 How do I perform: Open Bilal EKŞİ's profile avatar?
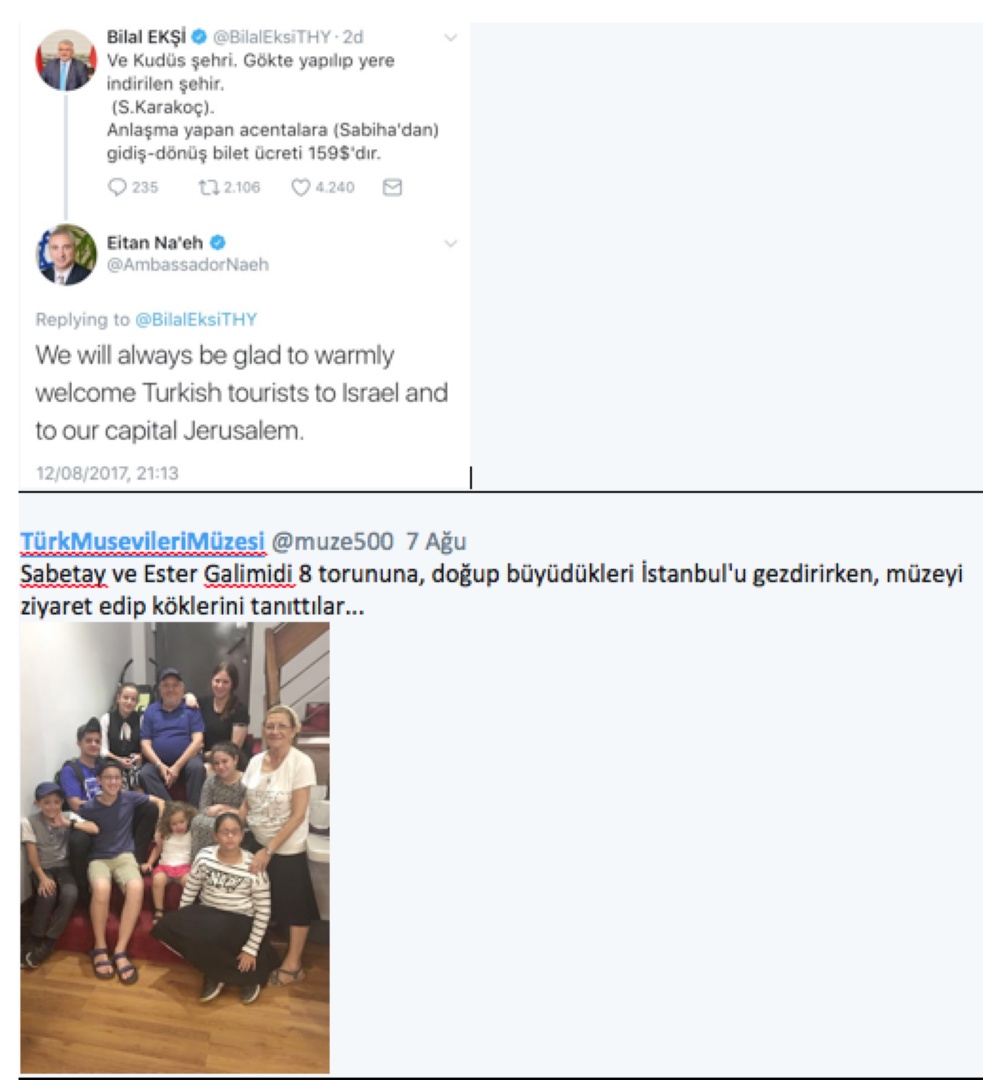click(x=65, y=60)
